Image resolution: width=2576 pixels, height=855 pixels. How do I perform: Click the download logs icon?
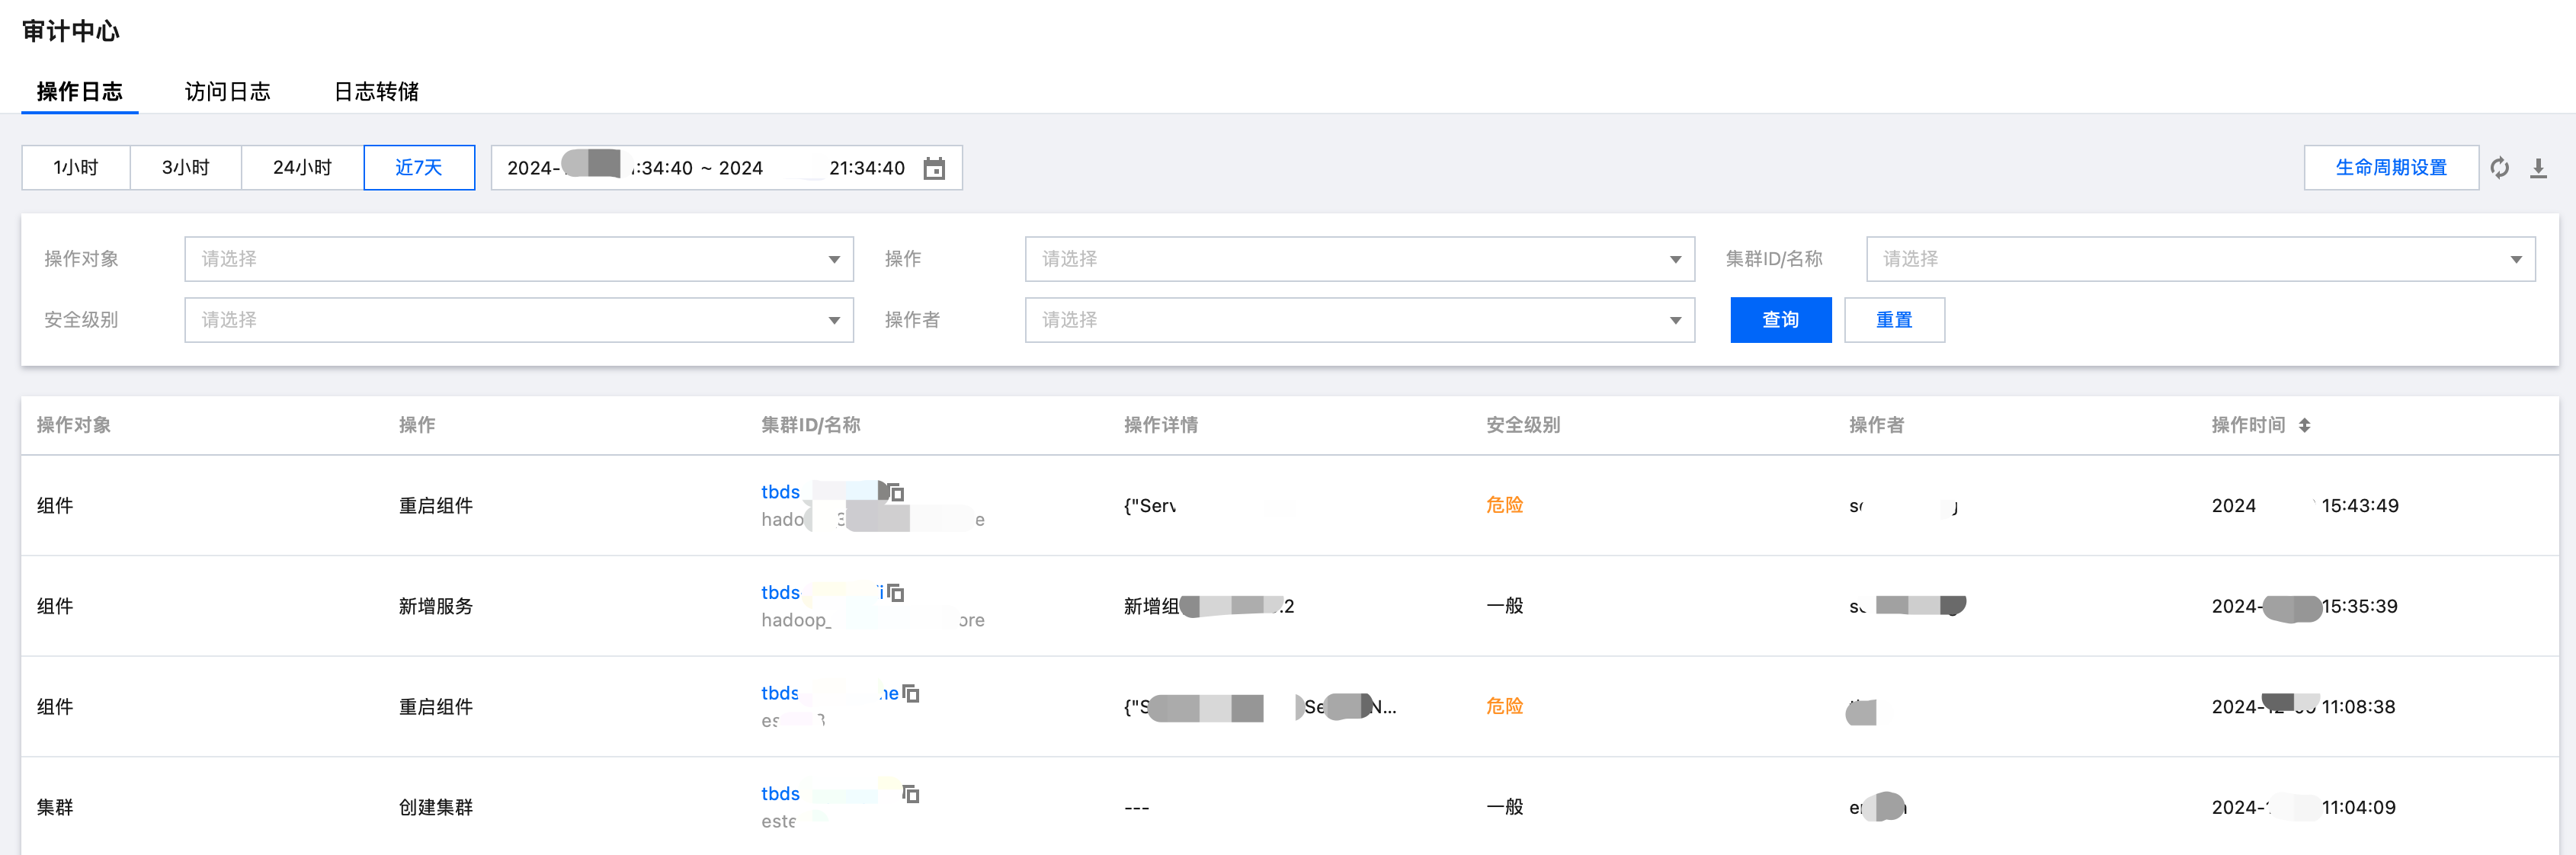coord(2538,168)
